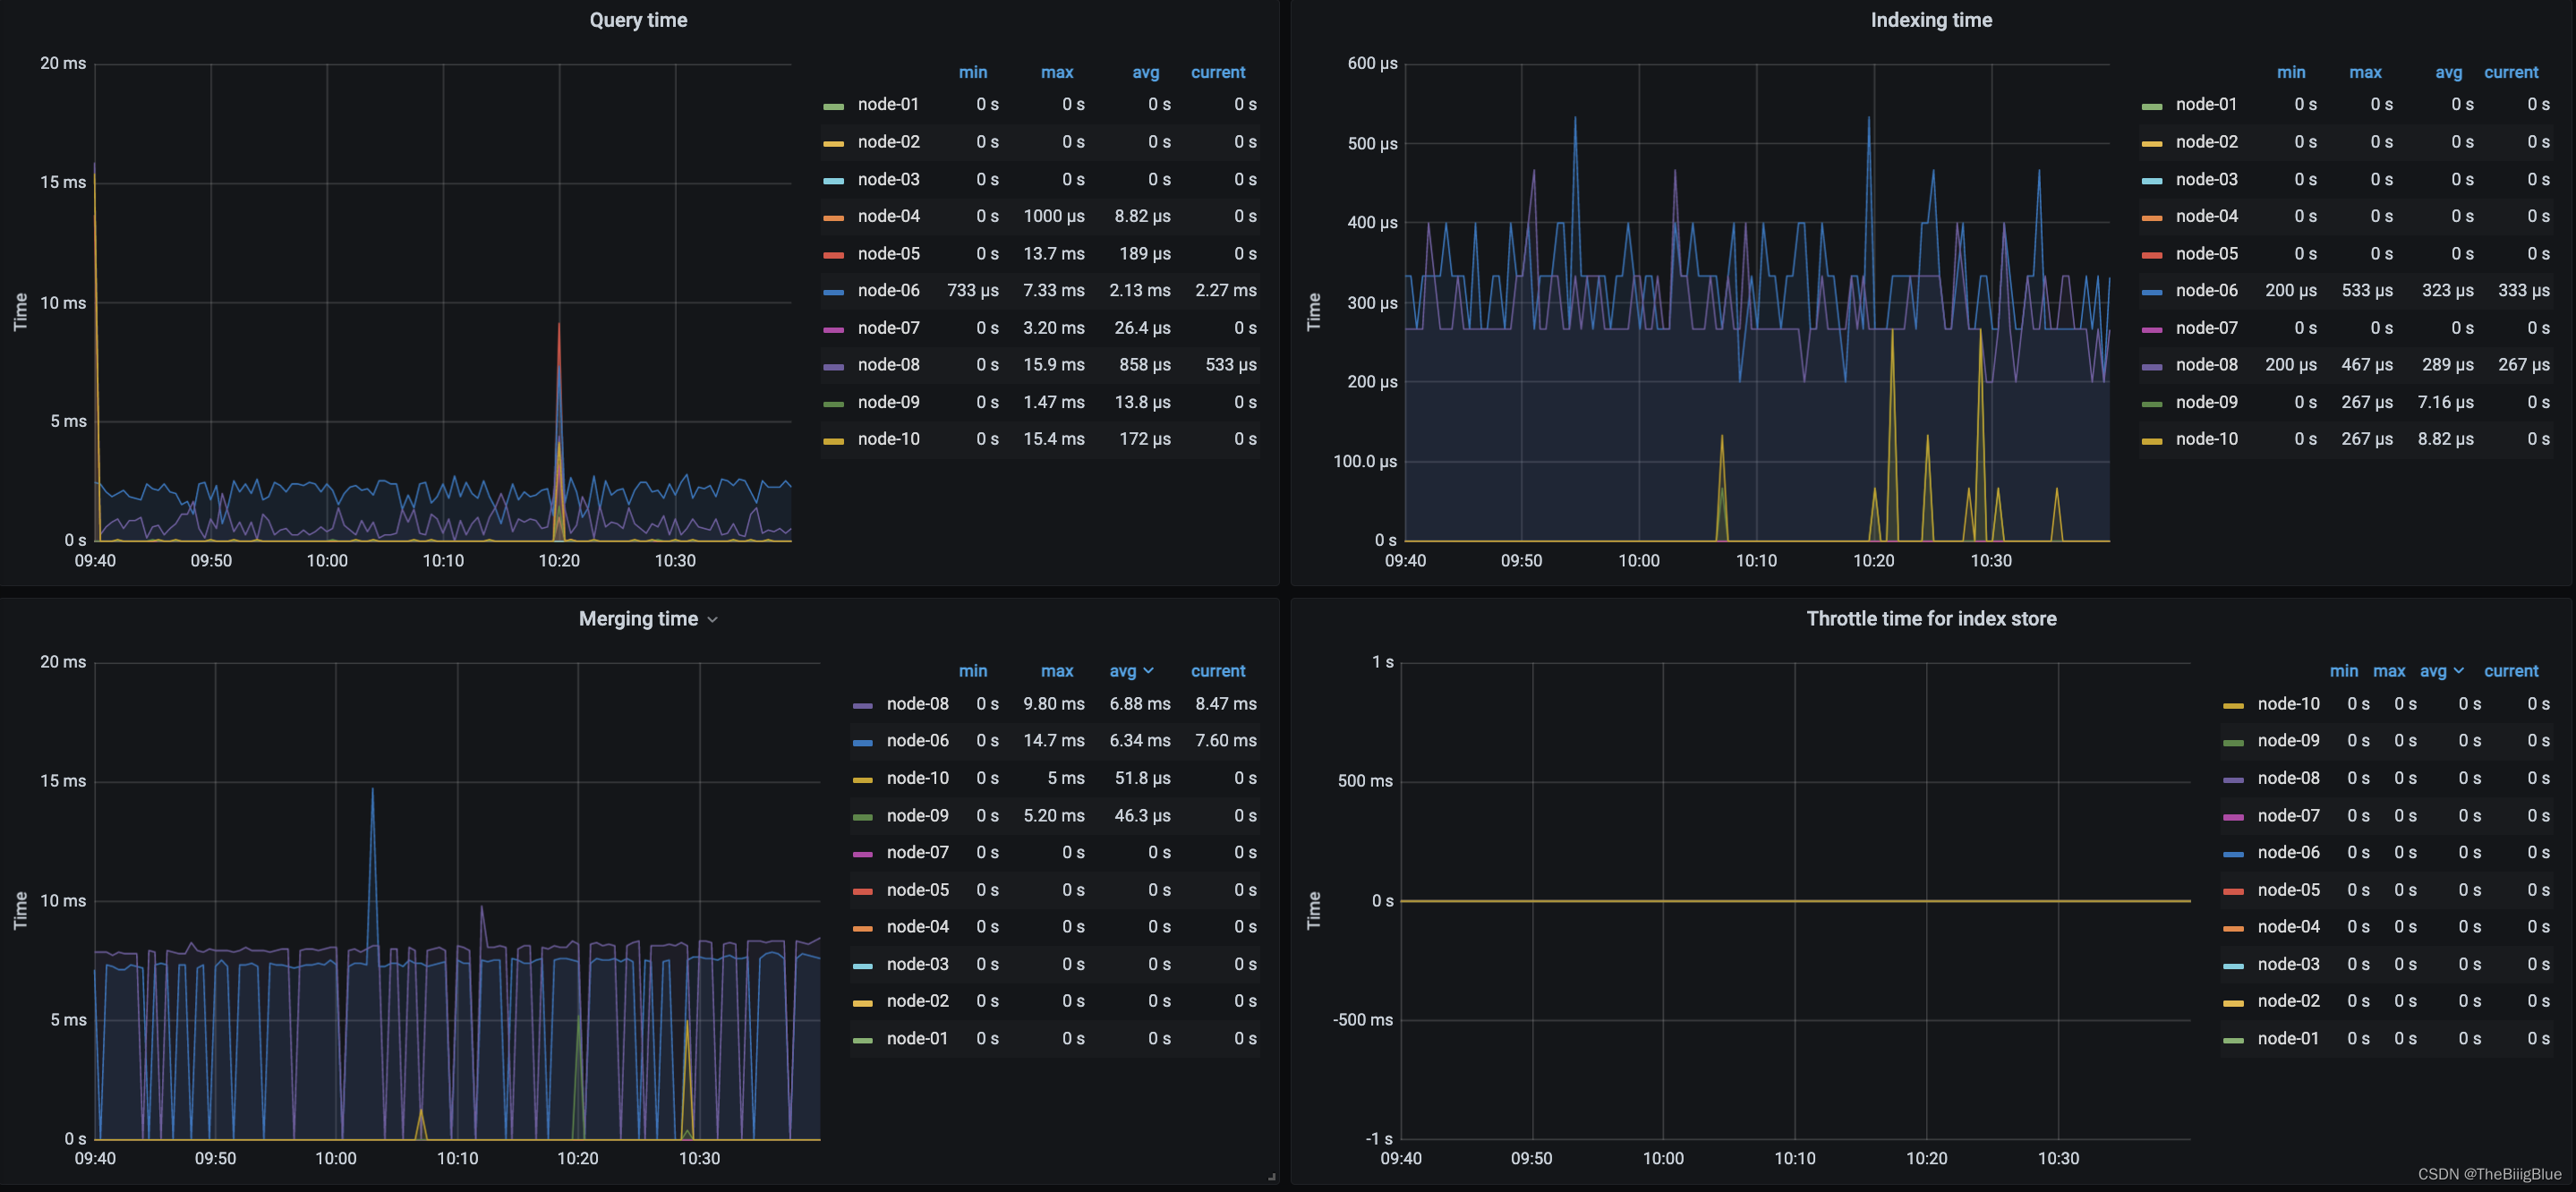Click node-06 color swatch in Query time legend

coord(833,292)
